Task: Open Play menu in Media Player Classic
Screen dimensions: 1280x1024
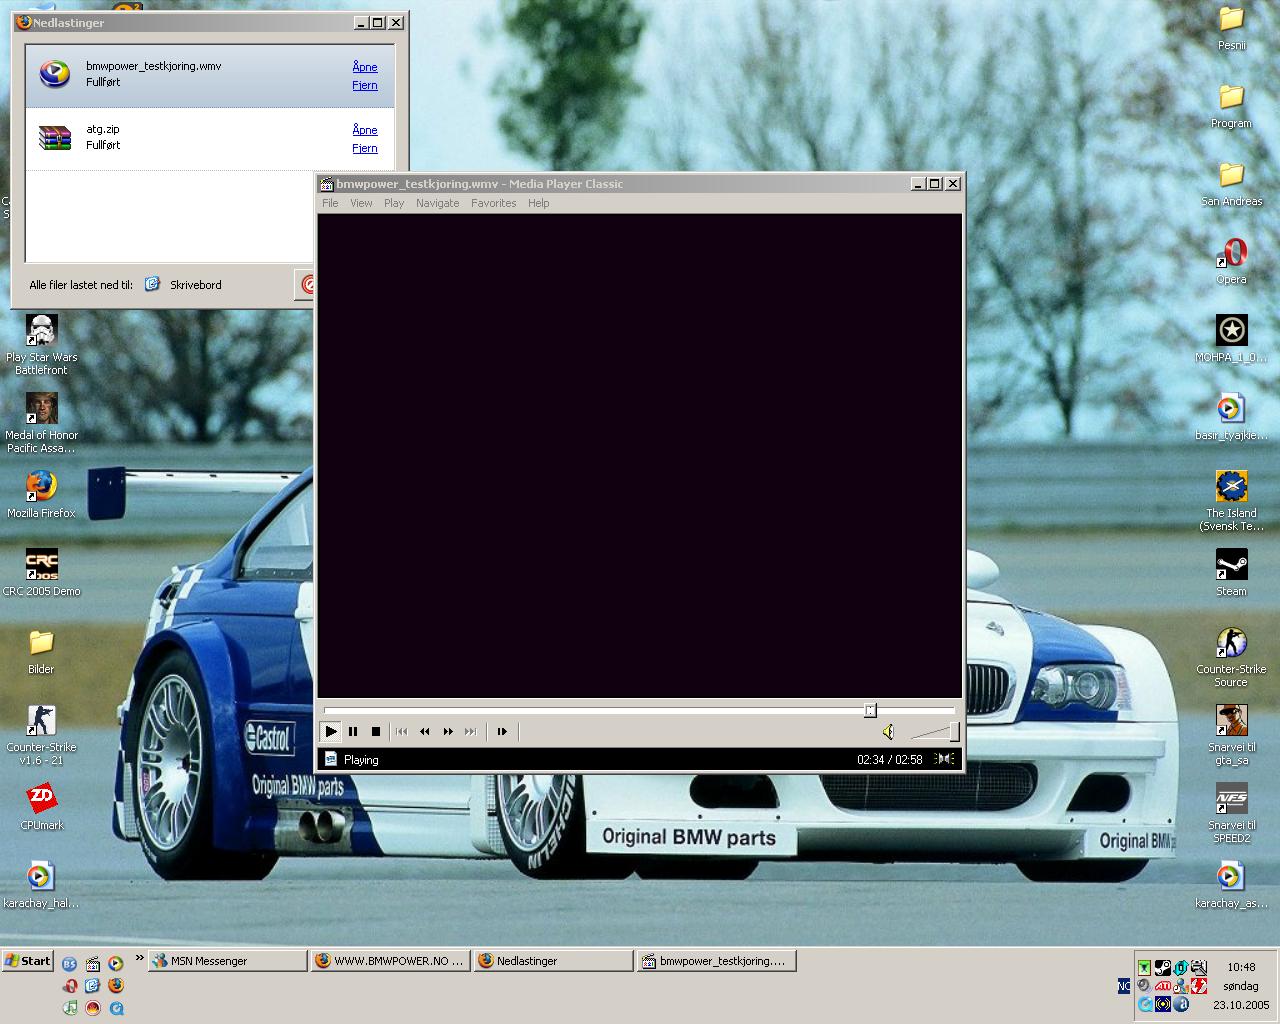Action: tap(394, 203)
